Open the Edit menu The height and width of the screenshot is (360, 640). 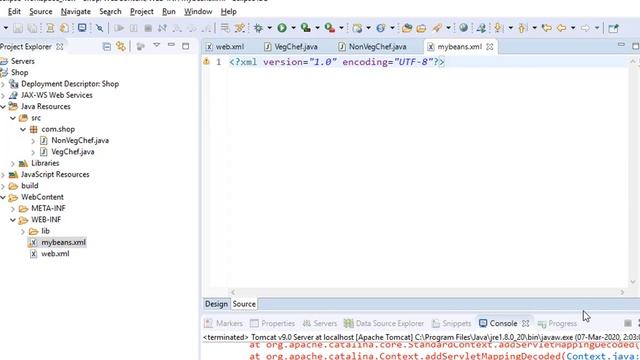tap(14, 11)
